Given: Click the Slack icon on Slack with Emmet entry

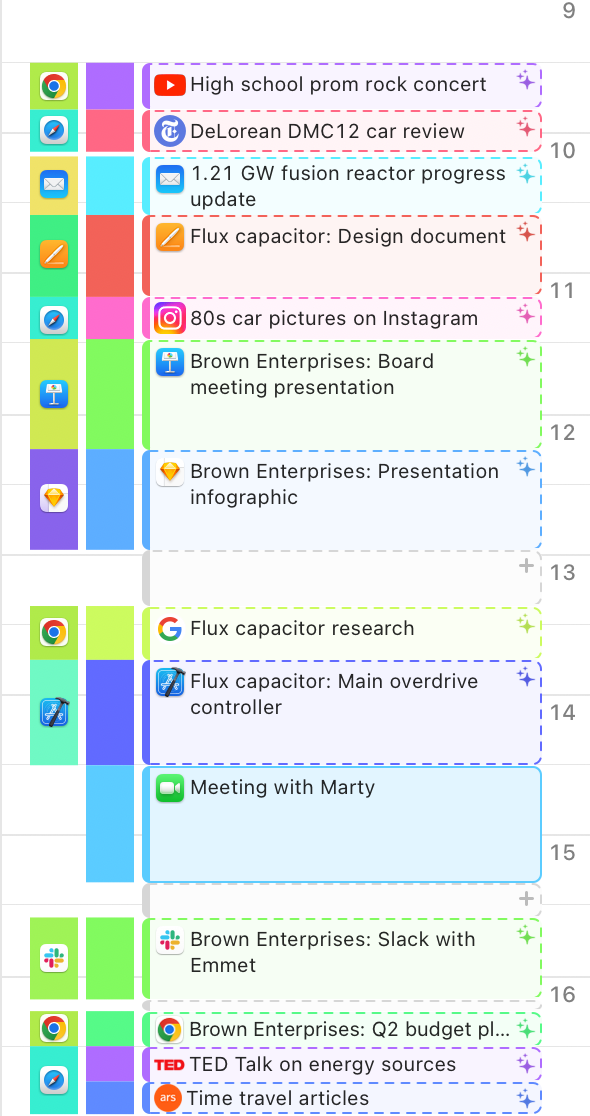Looking at the screenshot, I should coord(169,940).
